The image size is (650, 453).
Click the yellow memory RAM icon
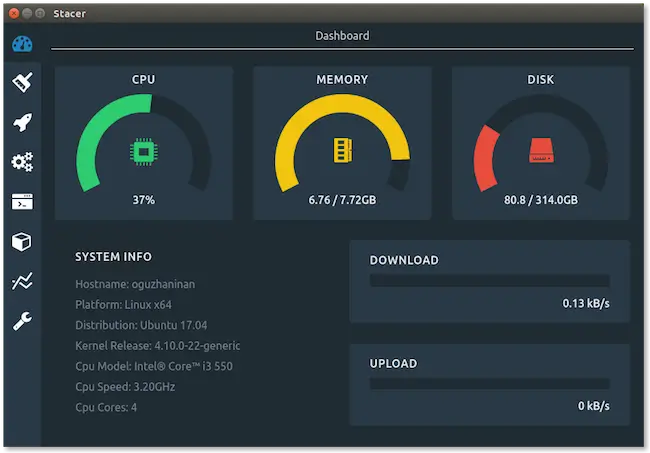[x=343, y=150]
